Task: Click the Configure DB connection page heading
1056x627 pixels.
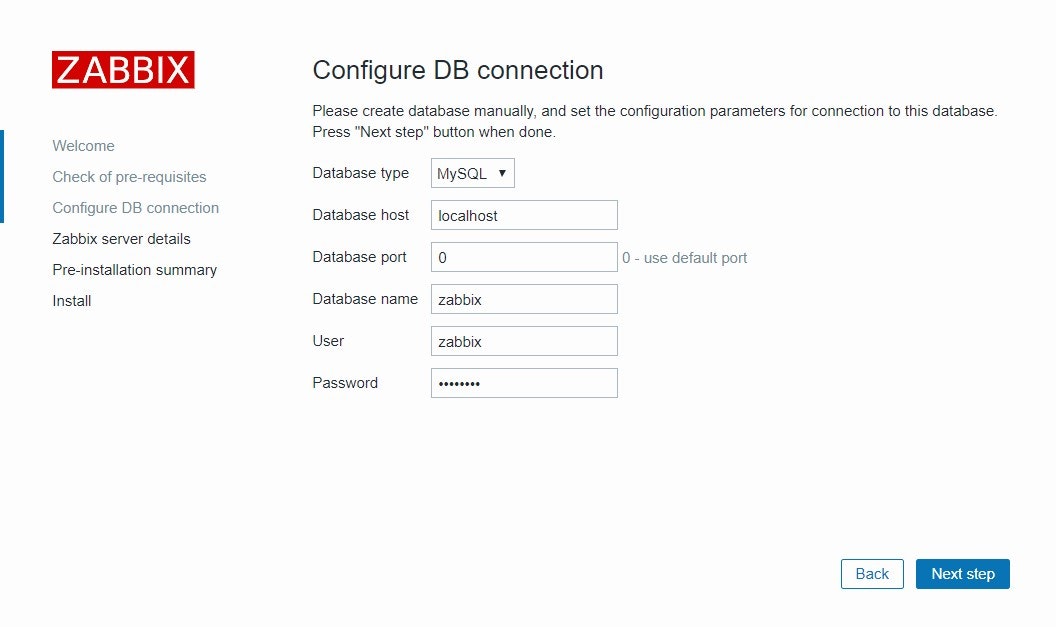Action: click(458, 70)
